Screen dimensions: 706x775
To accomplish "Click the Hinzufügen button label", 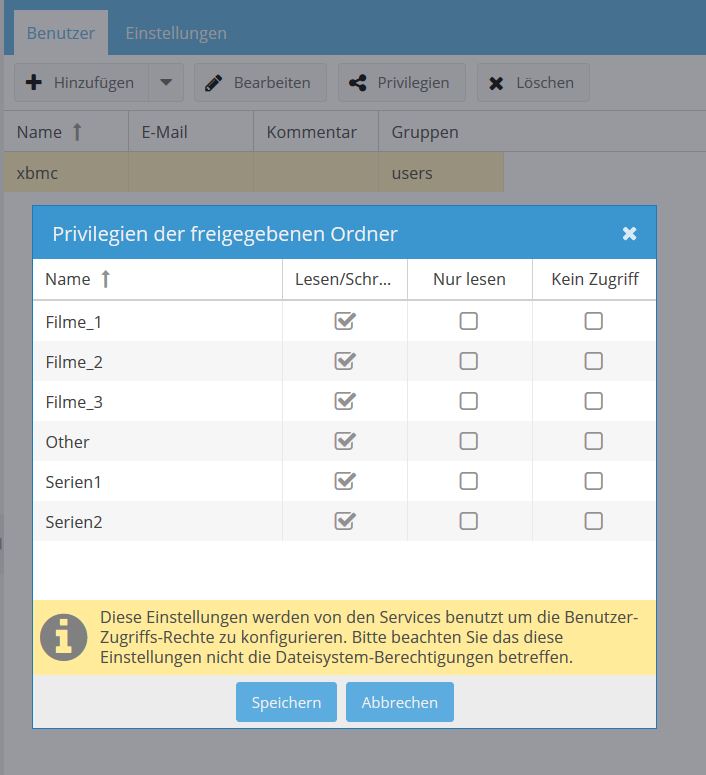I will pos(94,83).
